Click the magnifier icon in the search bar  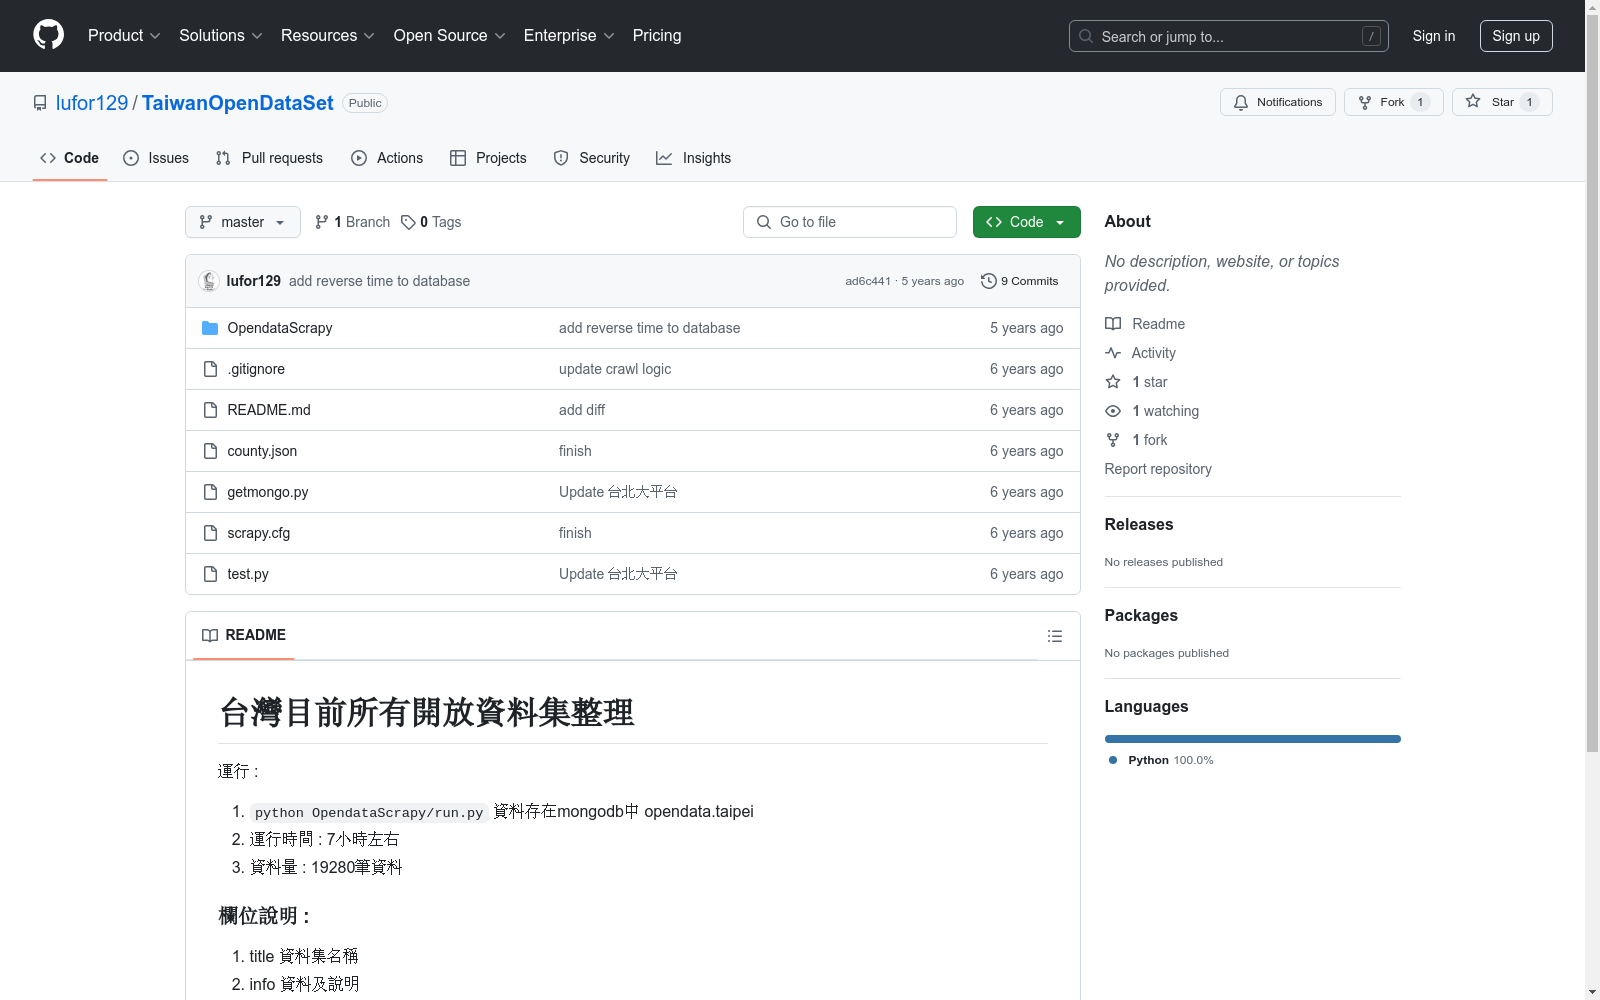pyautogui.click(x=1086, y=36)
